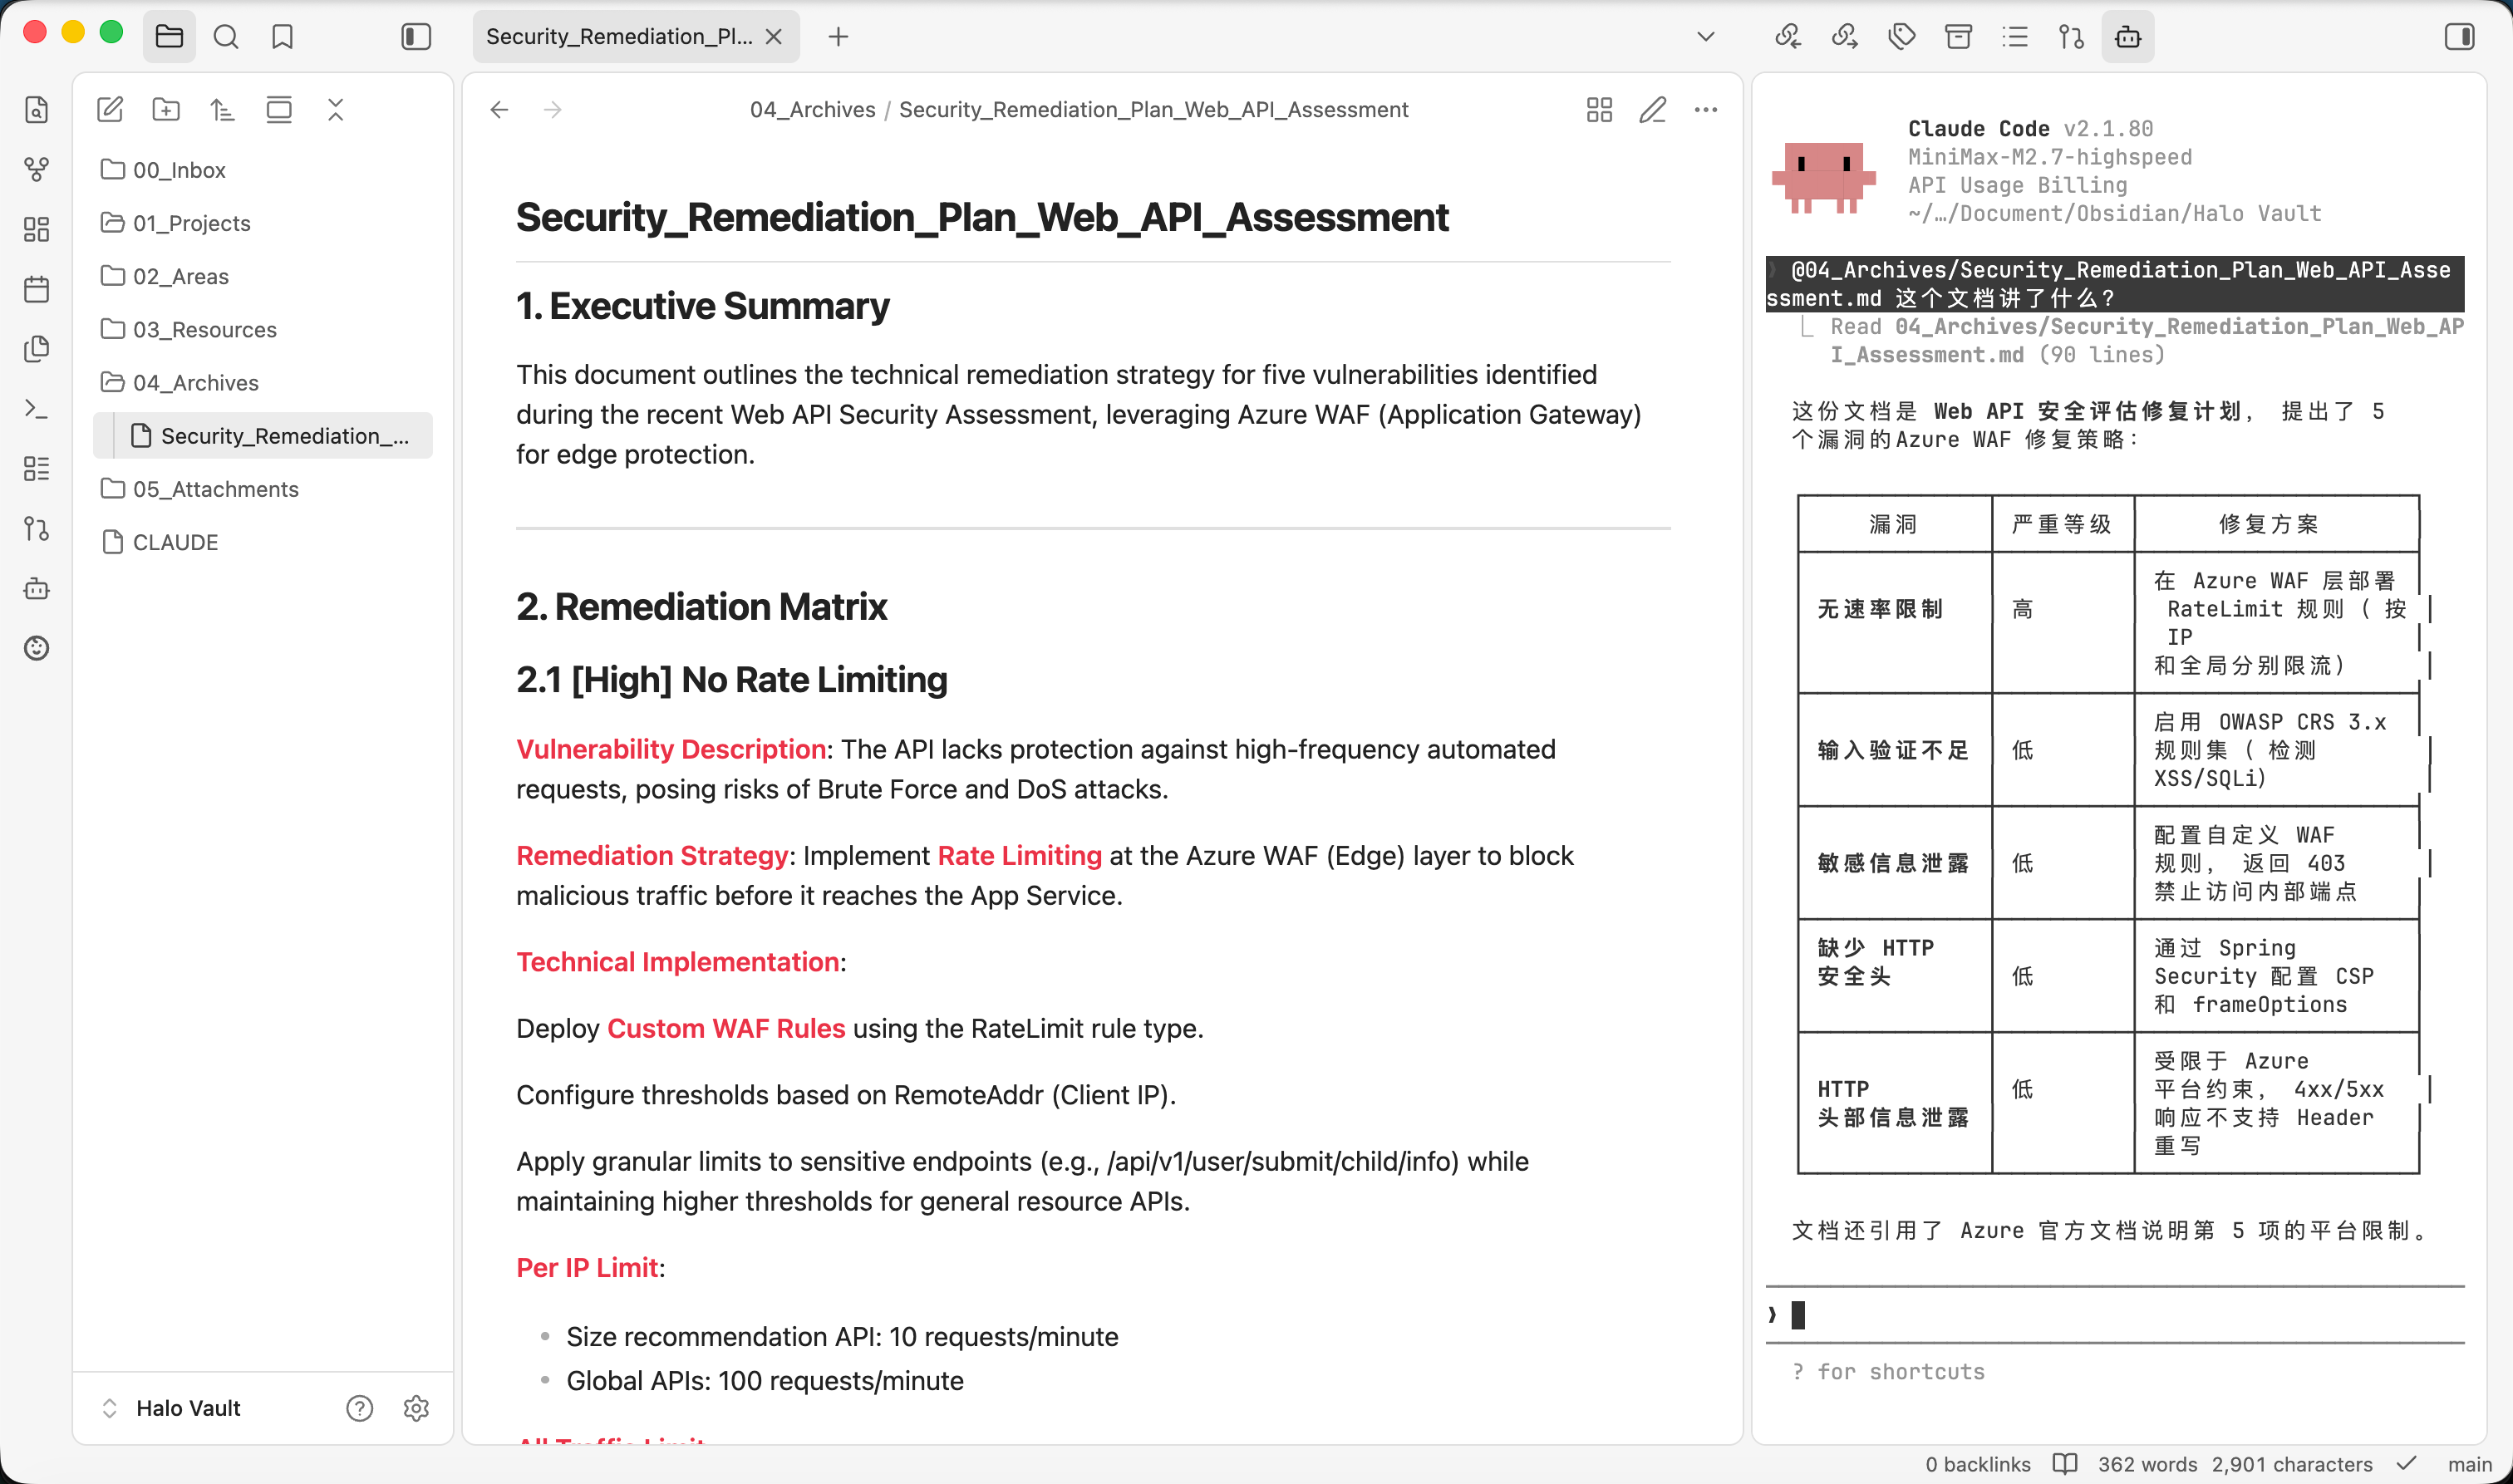This screenshot has height=1484, width=2513.
Task: Create a new folder in the file explorer
Action: point(166,110)
